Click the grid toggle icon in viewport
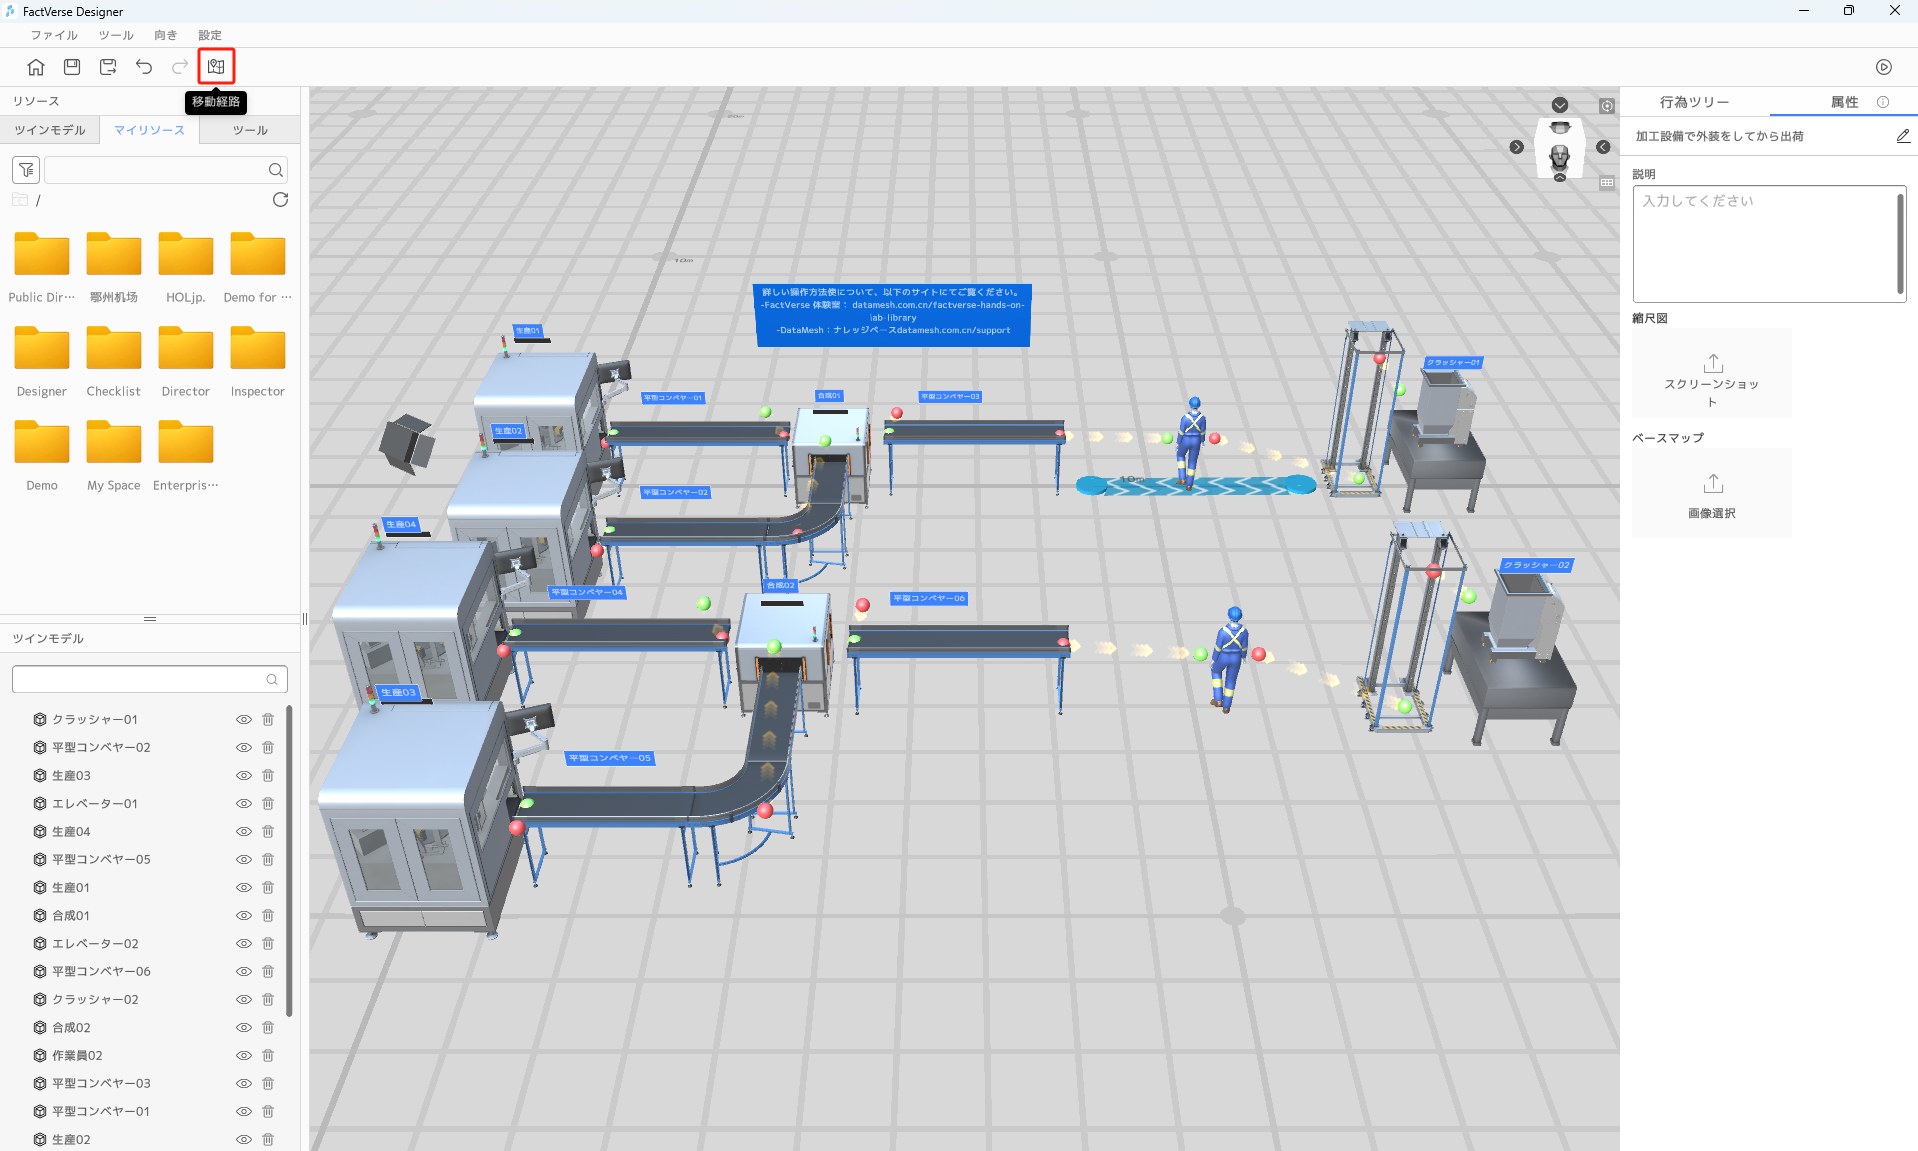 click(1607, 183)
